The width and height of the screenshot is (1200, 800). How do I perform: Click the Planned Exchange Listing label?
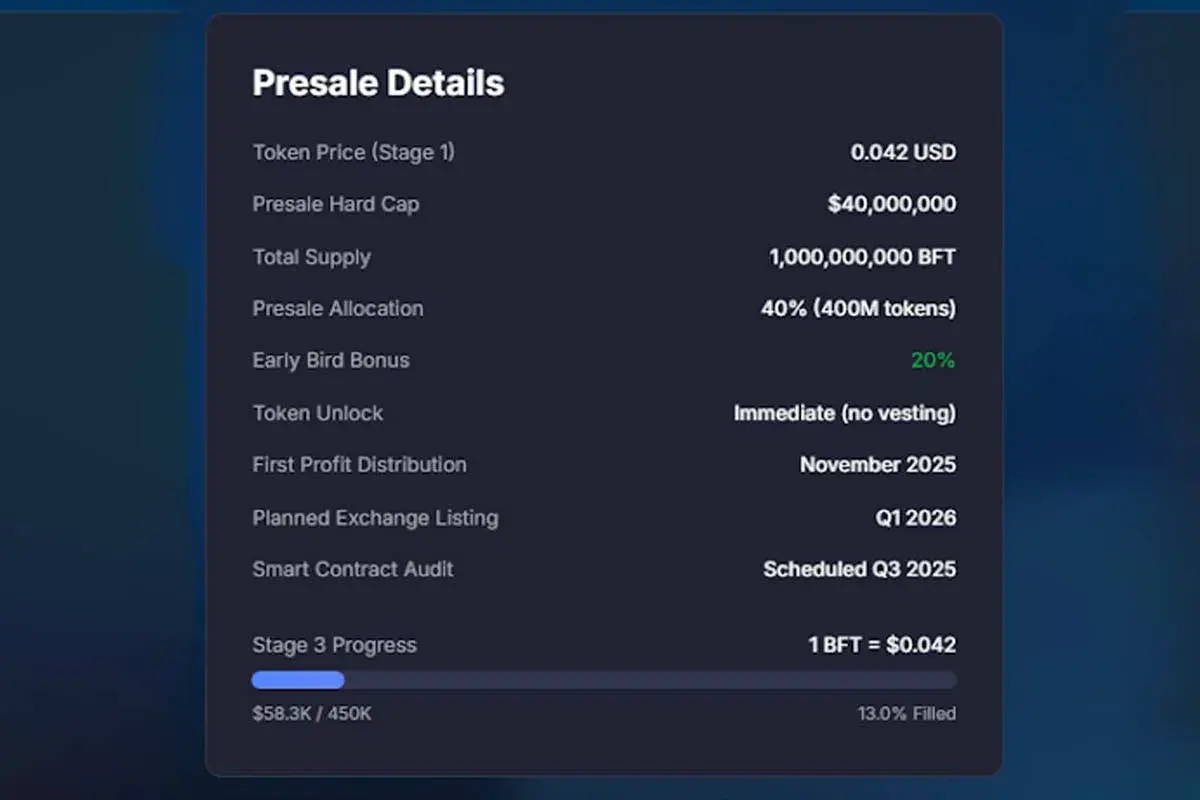coord(375,518)
